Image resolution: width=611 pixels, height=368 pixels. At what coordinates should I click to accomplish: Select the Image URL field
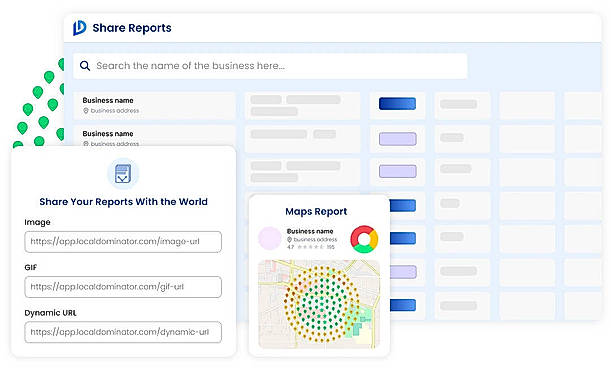coord(123,242)
